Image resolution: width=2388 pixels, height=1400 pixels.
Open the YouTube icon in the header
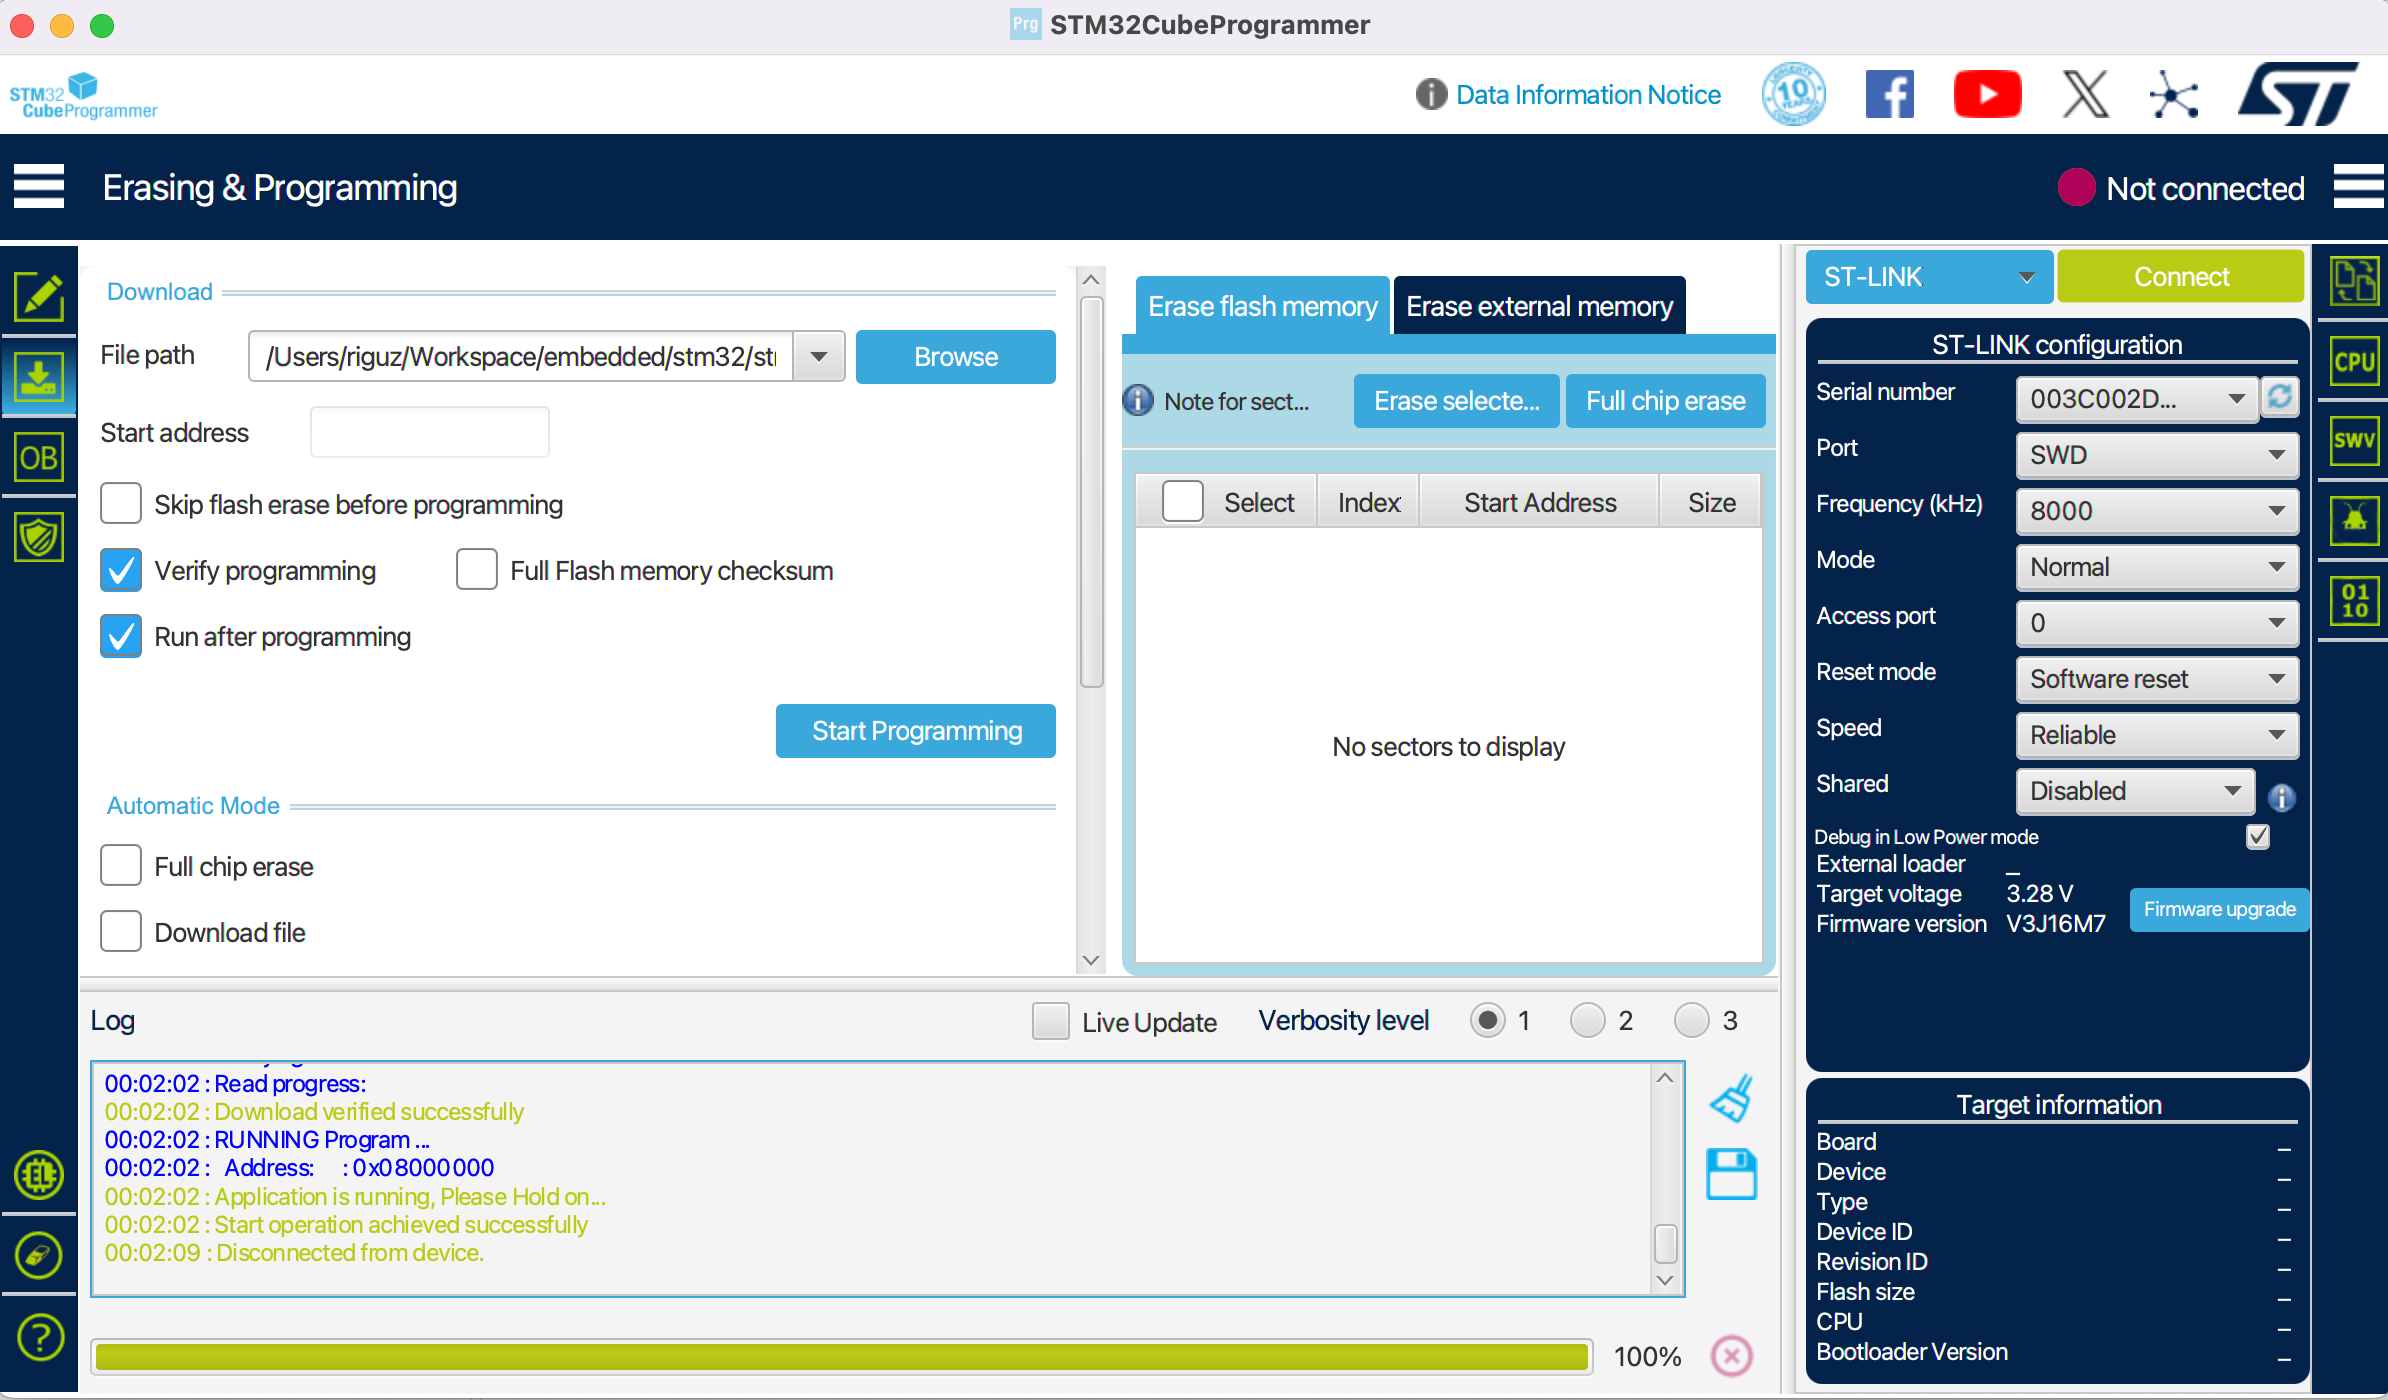(1987, 95)
